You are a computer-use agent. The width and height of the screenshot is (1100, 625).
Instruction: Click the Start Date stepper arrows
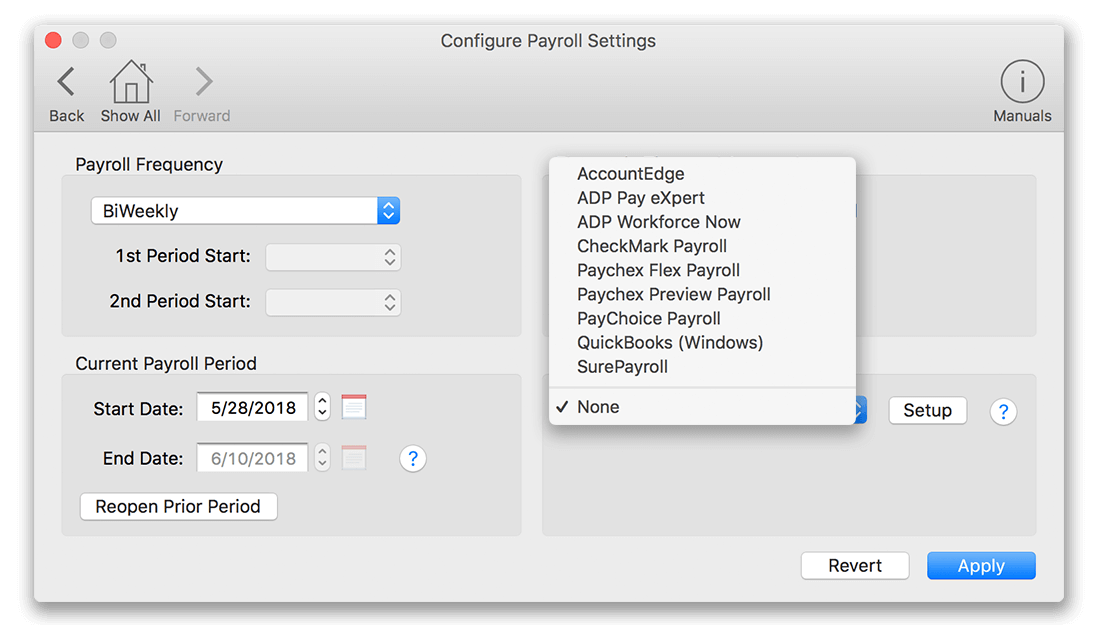coord(322,407)
